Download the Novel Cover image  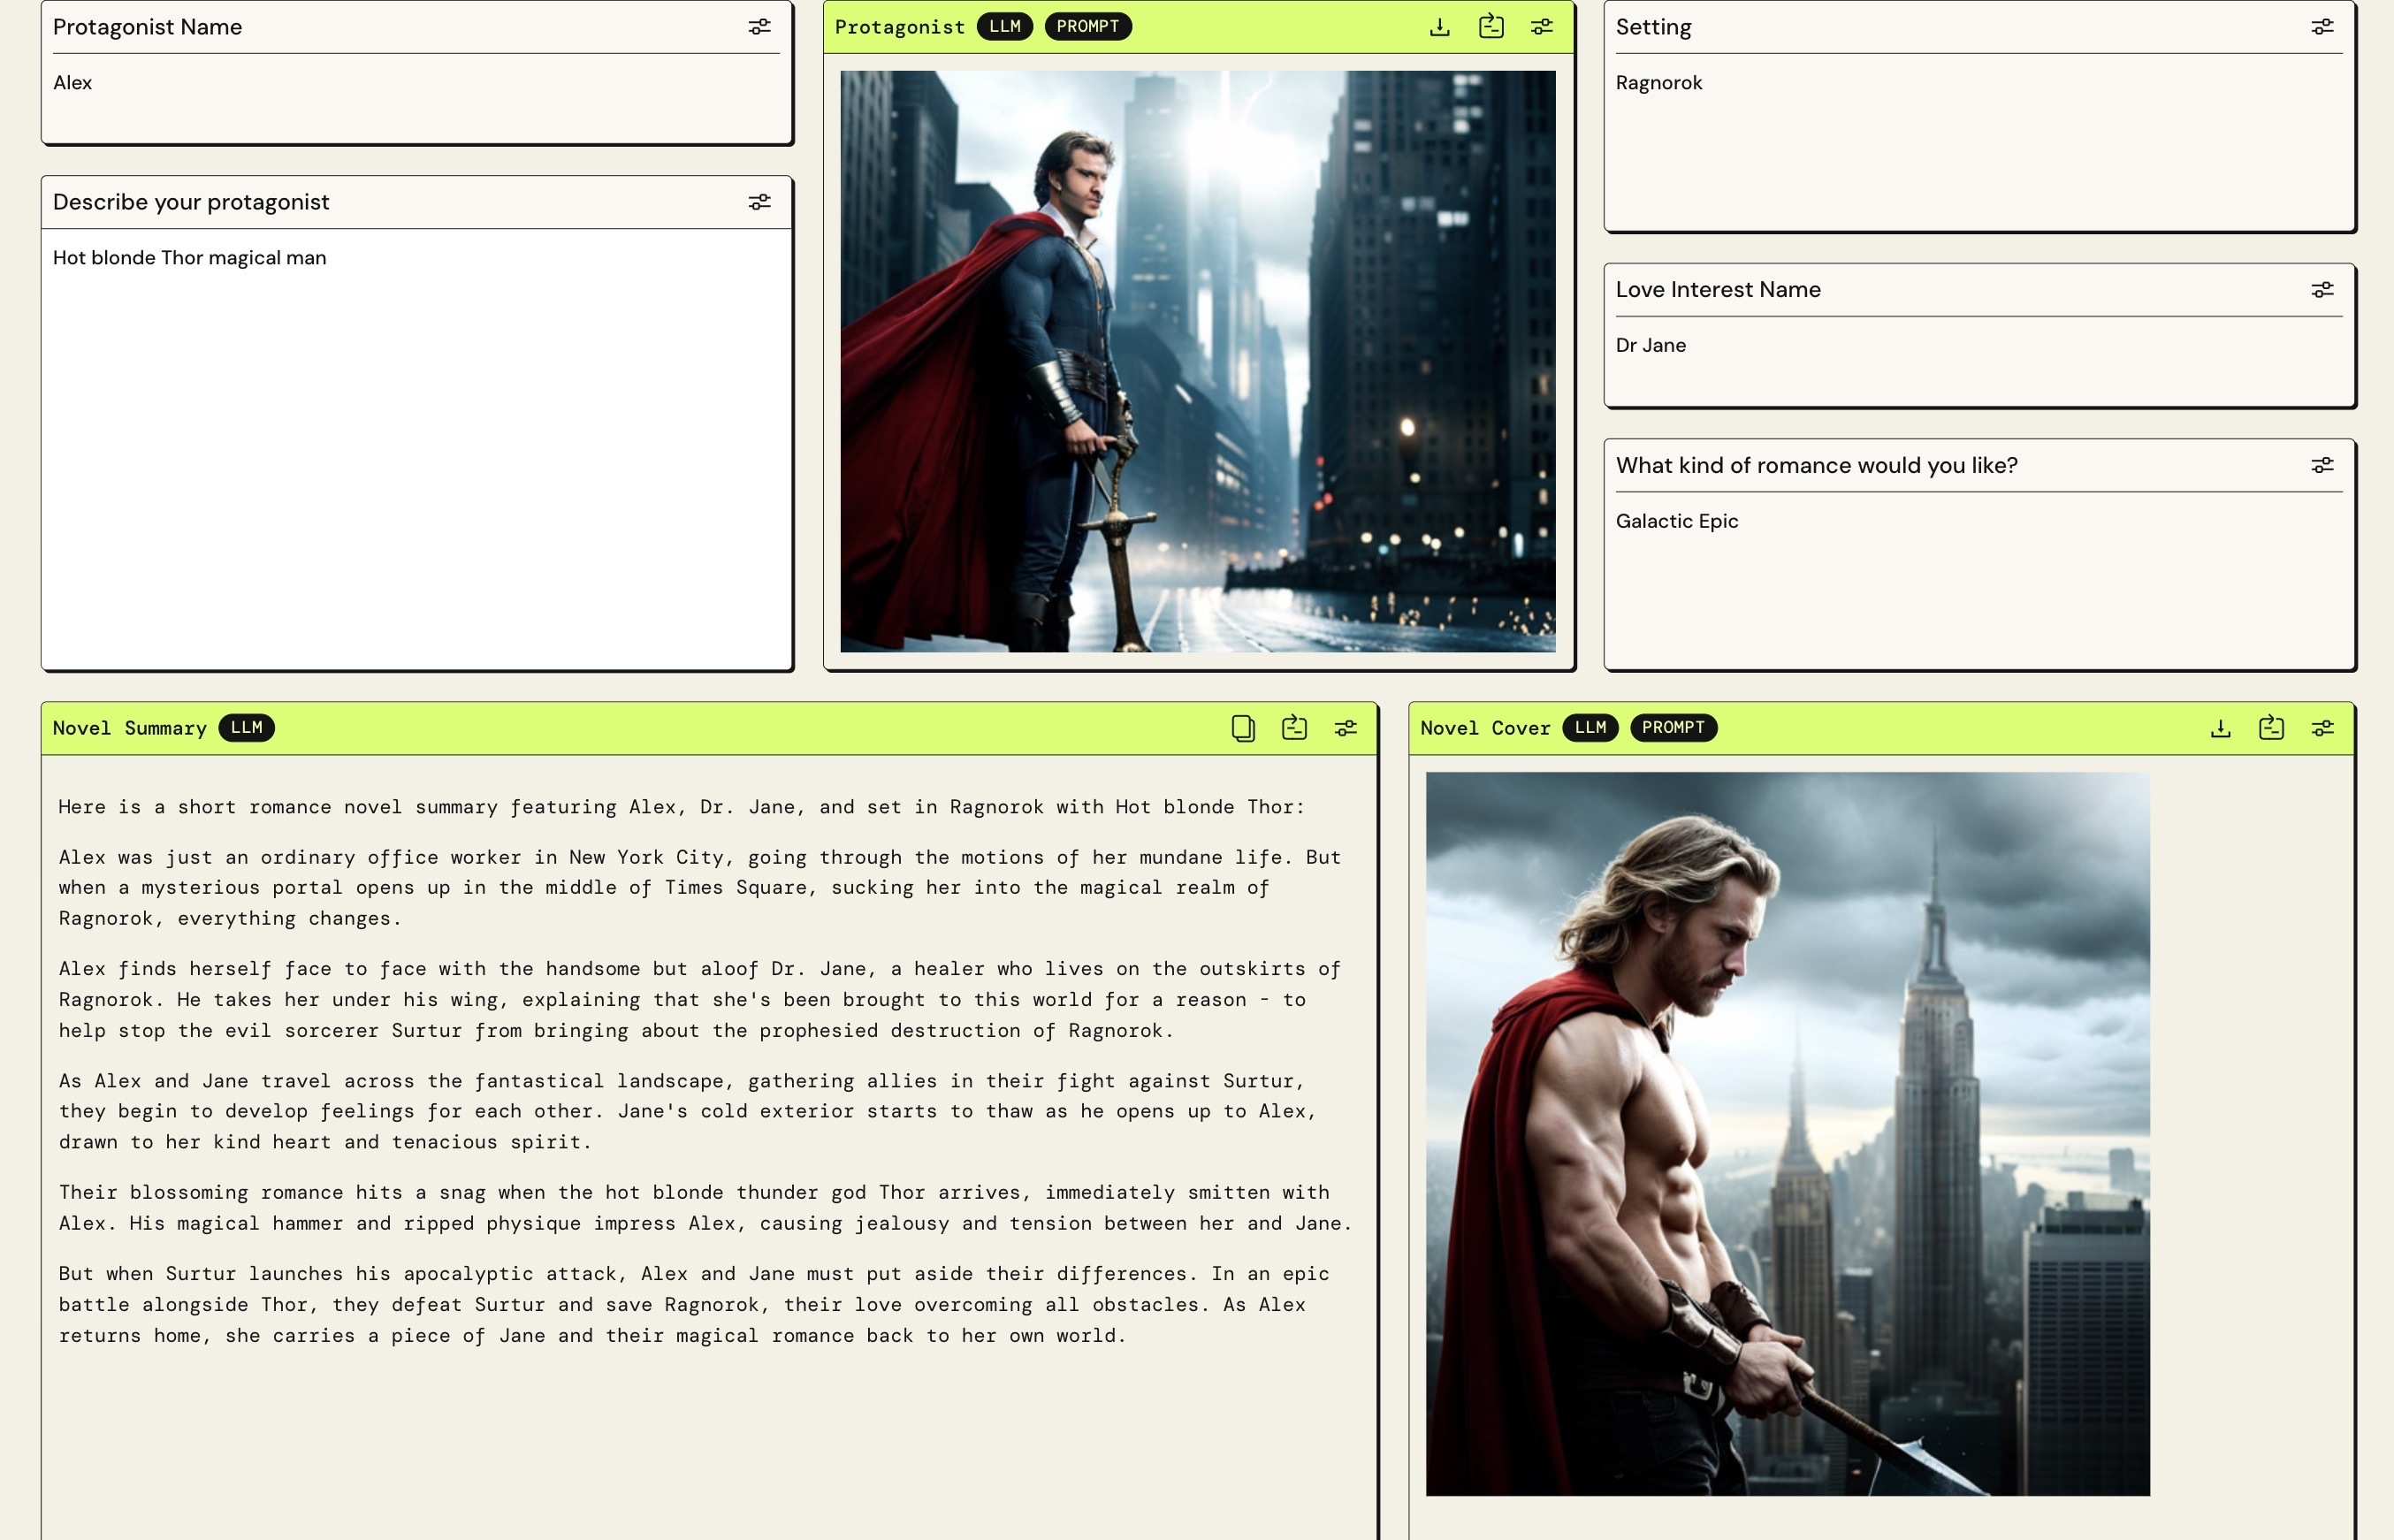tap(2220, 728)
